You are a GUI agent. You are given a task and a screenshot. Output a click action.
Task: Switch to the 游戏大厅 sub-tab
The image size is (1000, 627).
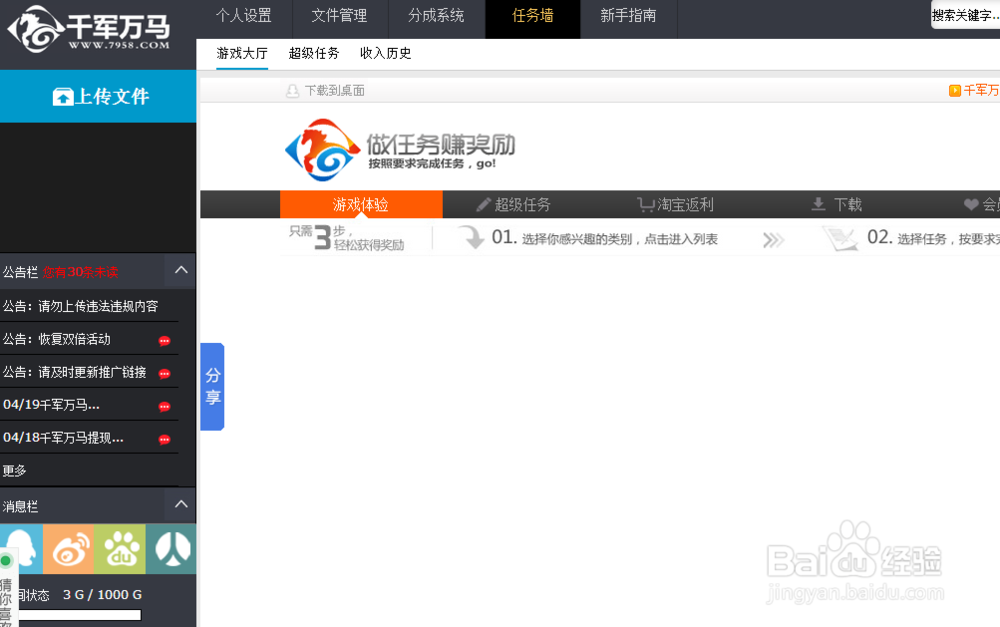(242, 54)
